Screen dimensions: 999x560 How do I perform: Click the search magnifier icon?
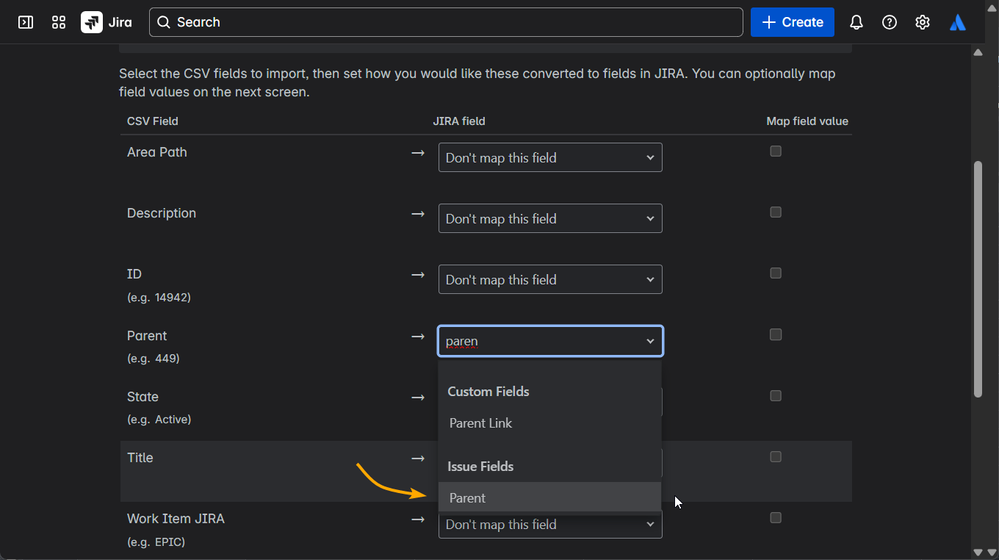click(164, 22)
